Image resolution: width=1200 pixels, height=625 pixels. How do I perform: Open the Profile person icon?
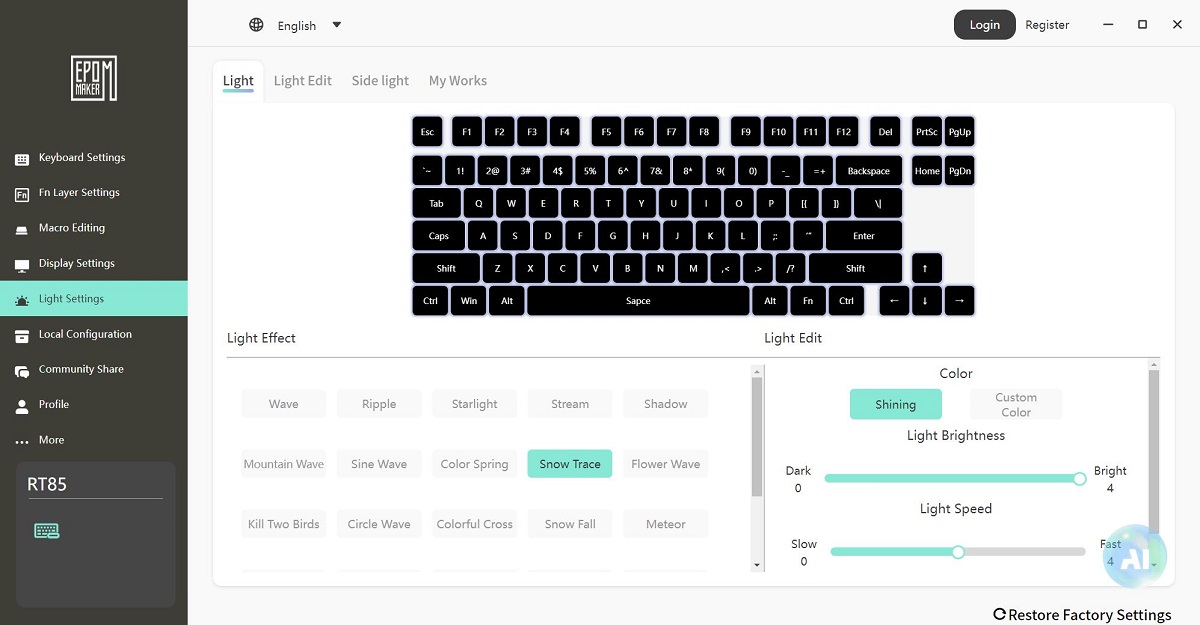(22, 406)
